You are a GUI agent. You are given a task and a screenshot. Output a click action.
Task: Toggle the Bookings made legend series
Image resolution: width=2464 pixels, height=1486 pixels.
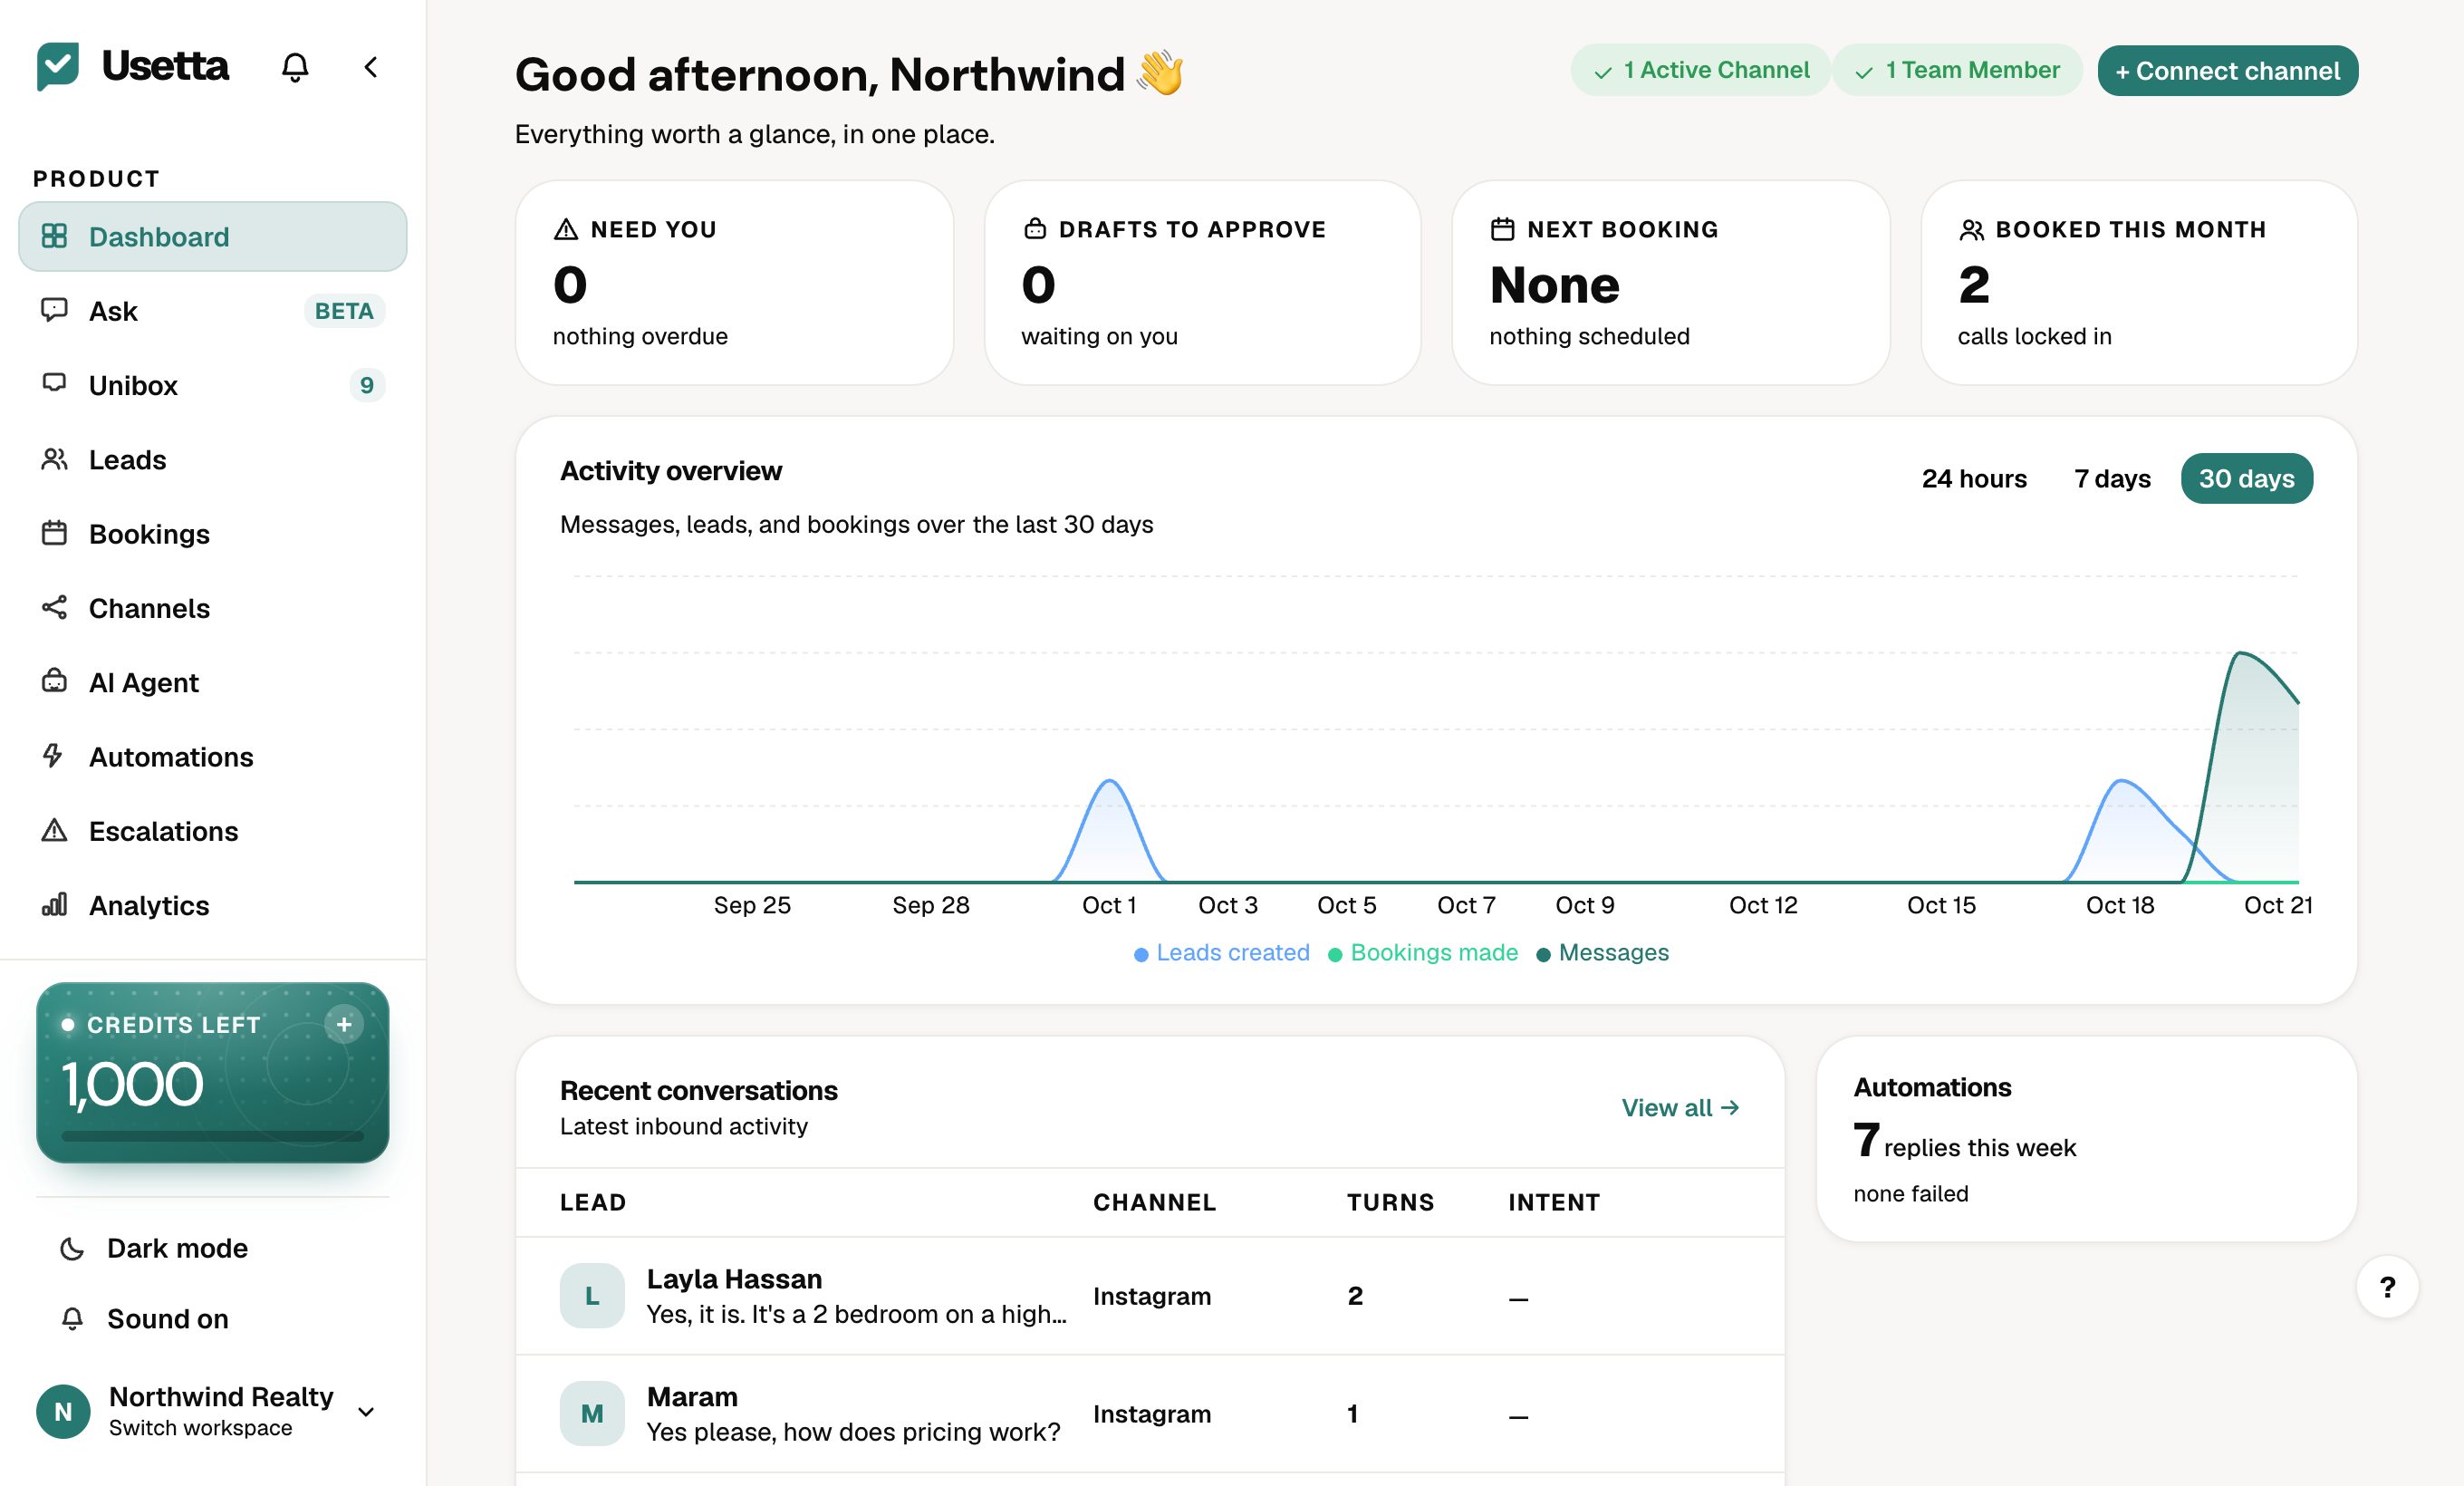(1422, 952)
